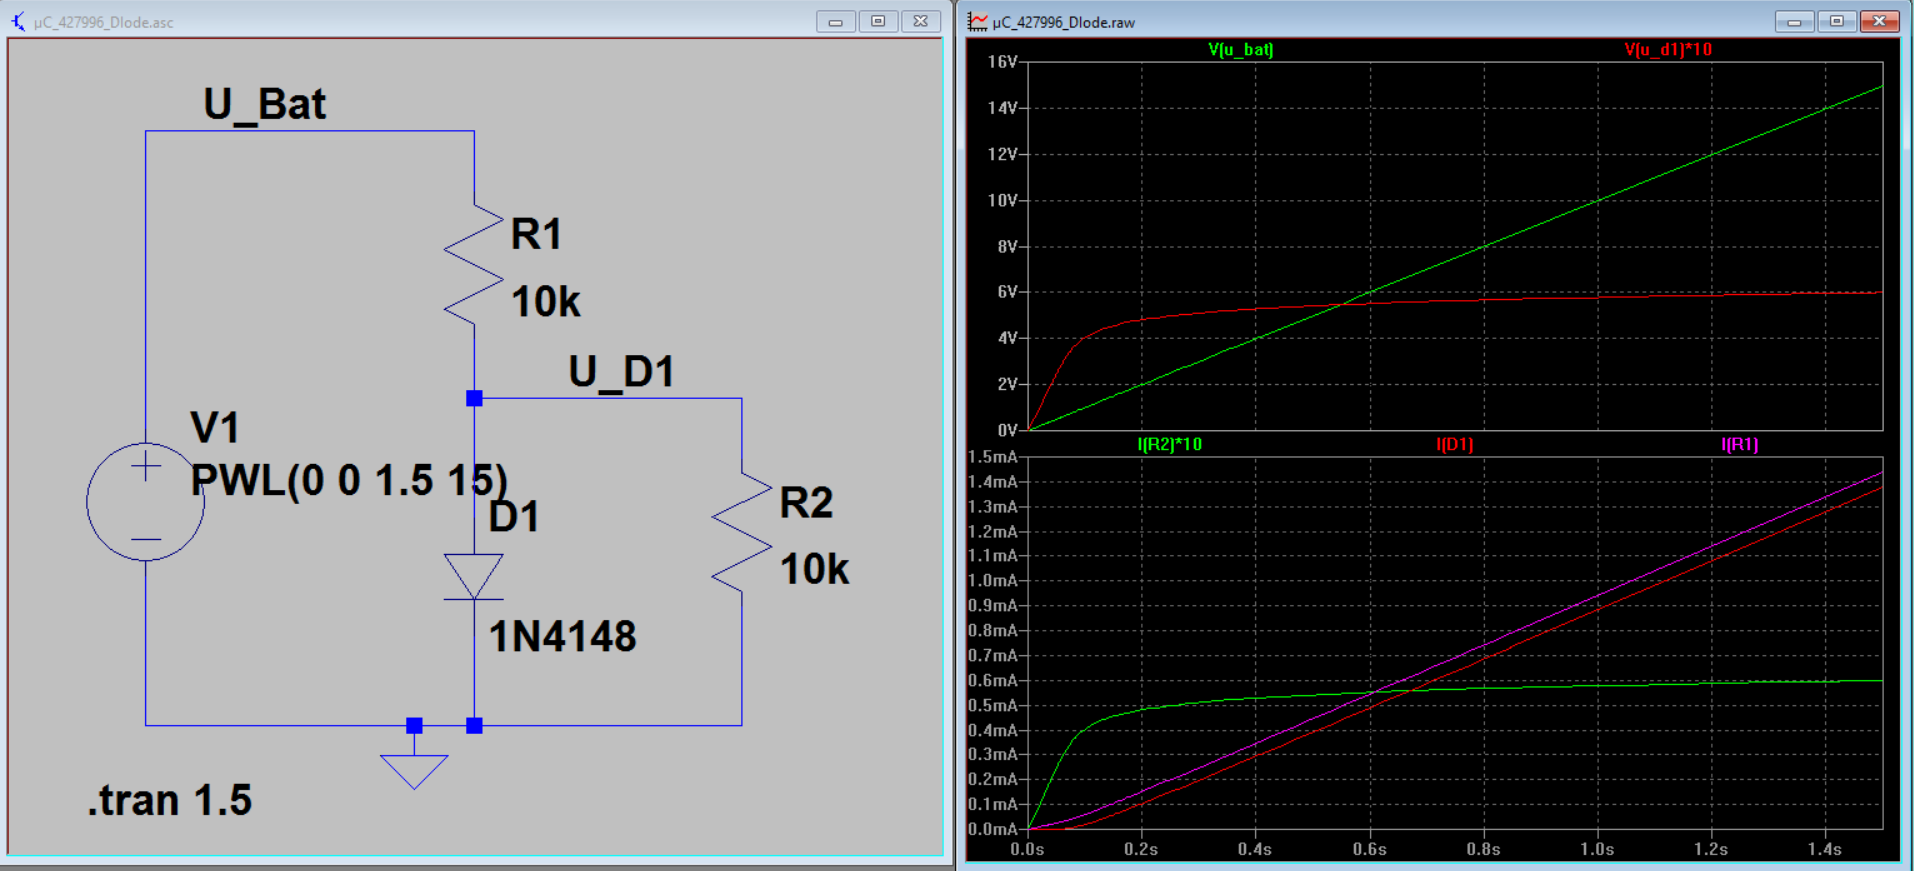
Task: Click the I(D1) trace label
Action: point(1454,444)
